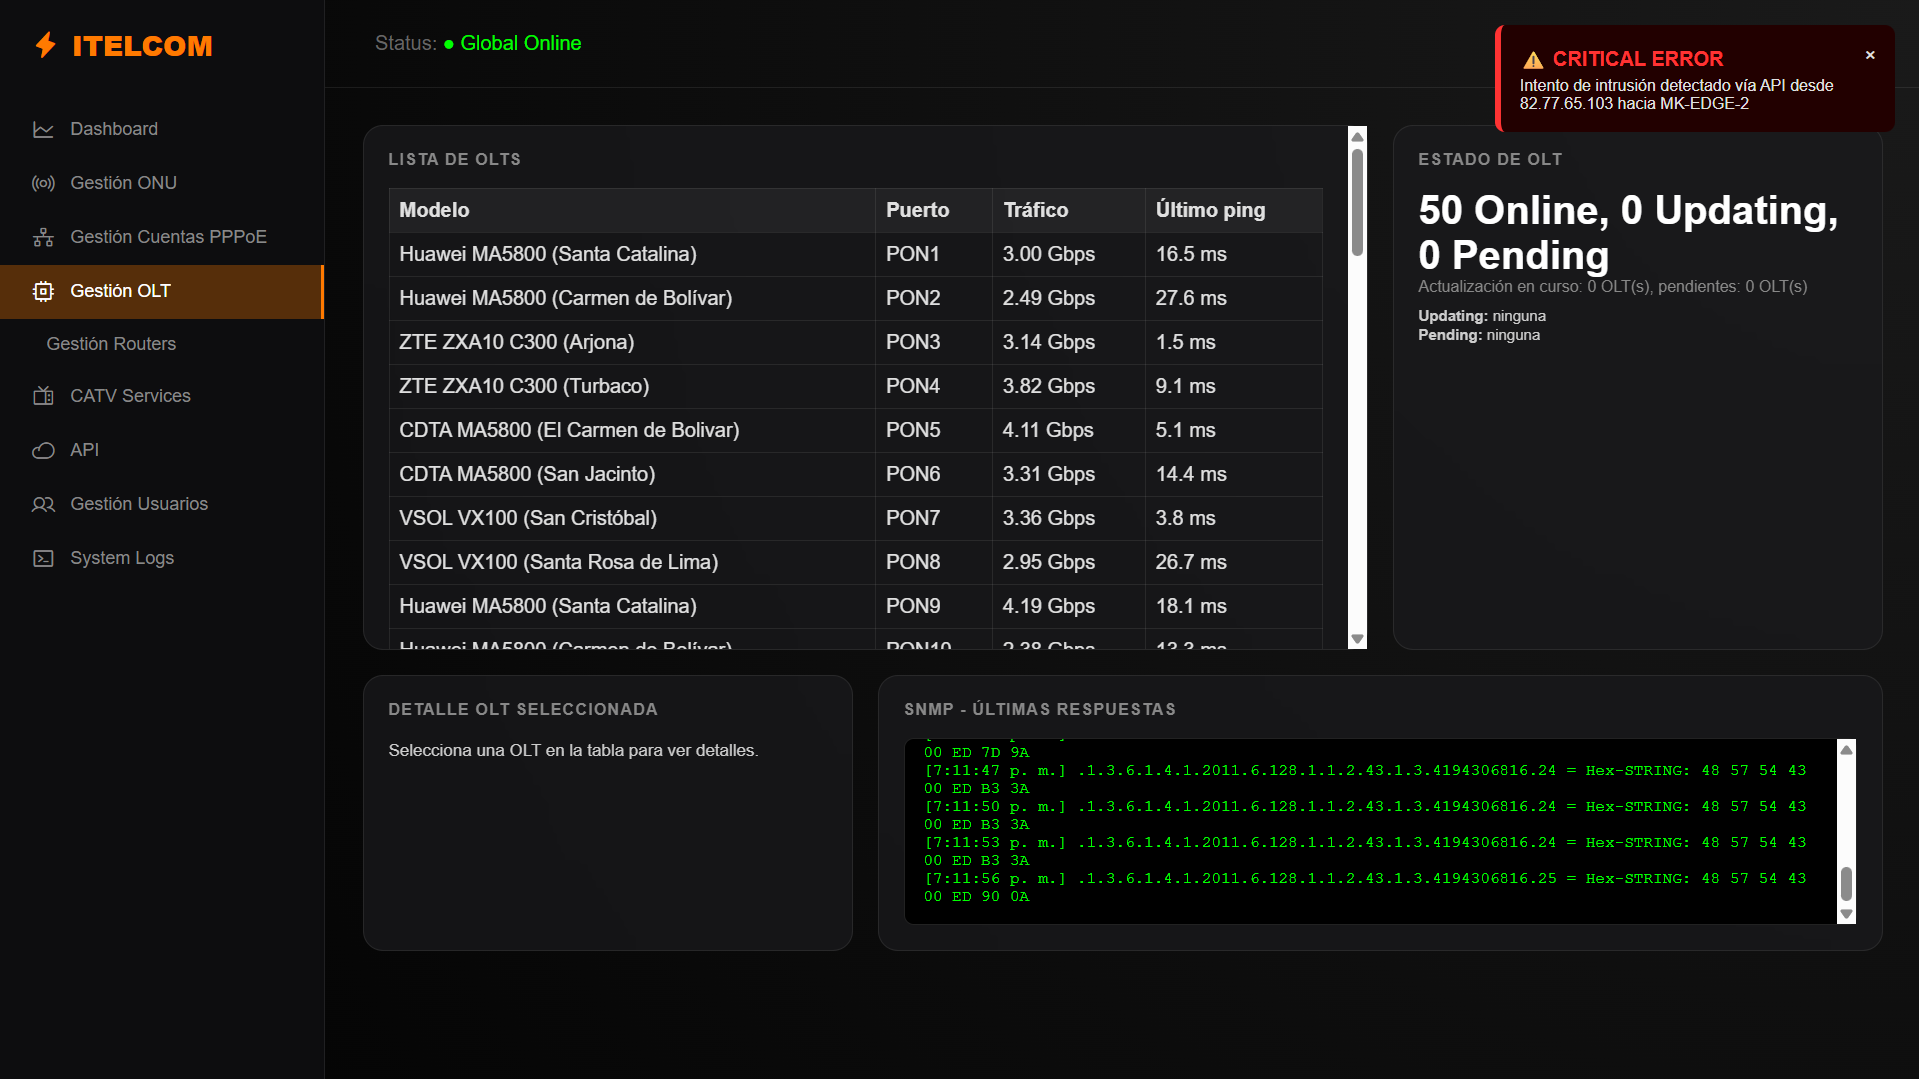Select CDTA MA5800 (El Carmen de Bolivar) row
1919x1079 pixels.
tap(856, 430)
